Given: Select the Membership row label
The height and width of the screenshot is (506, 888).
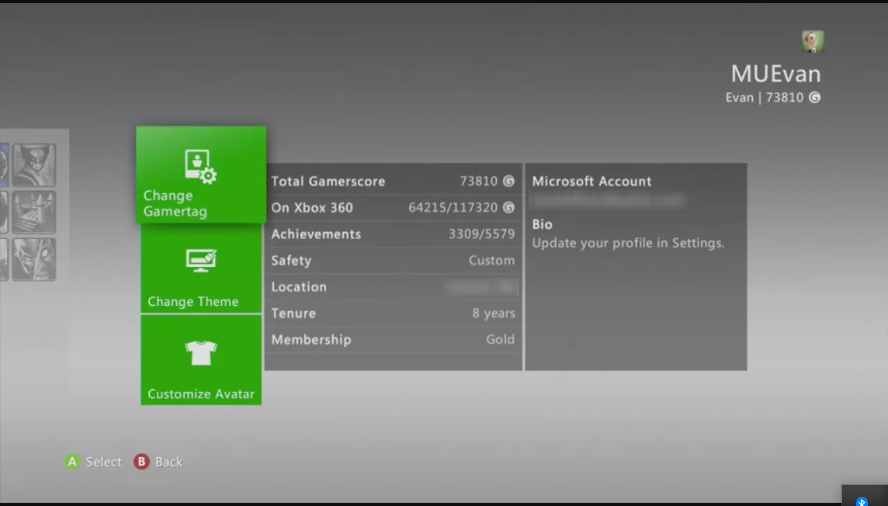Looking at the screenshot, I should [x=311, y=340].
